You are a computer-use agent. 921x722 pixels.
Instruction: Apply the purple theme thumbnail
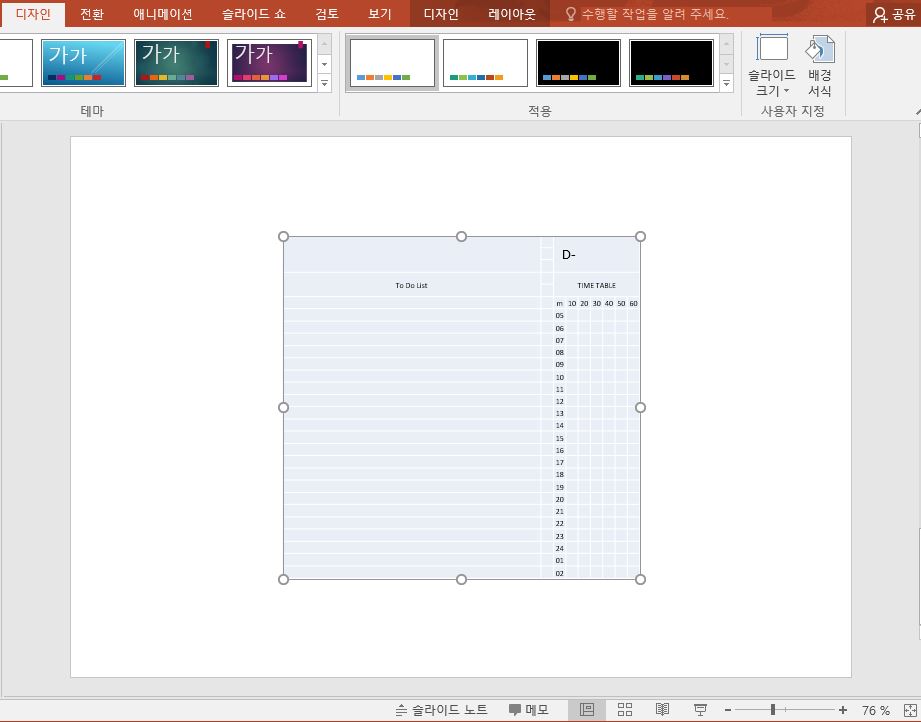pyautogui.click(x=269, y=63)
